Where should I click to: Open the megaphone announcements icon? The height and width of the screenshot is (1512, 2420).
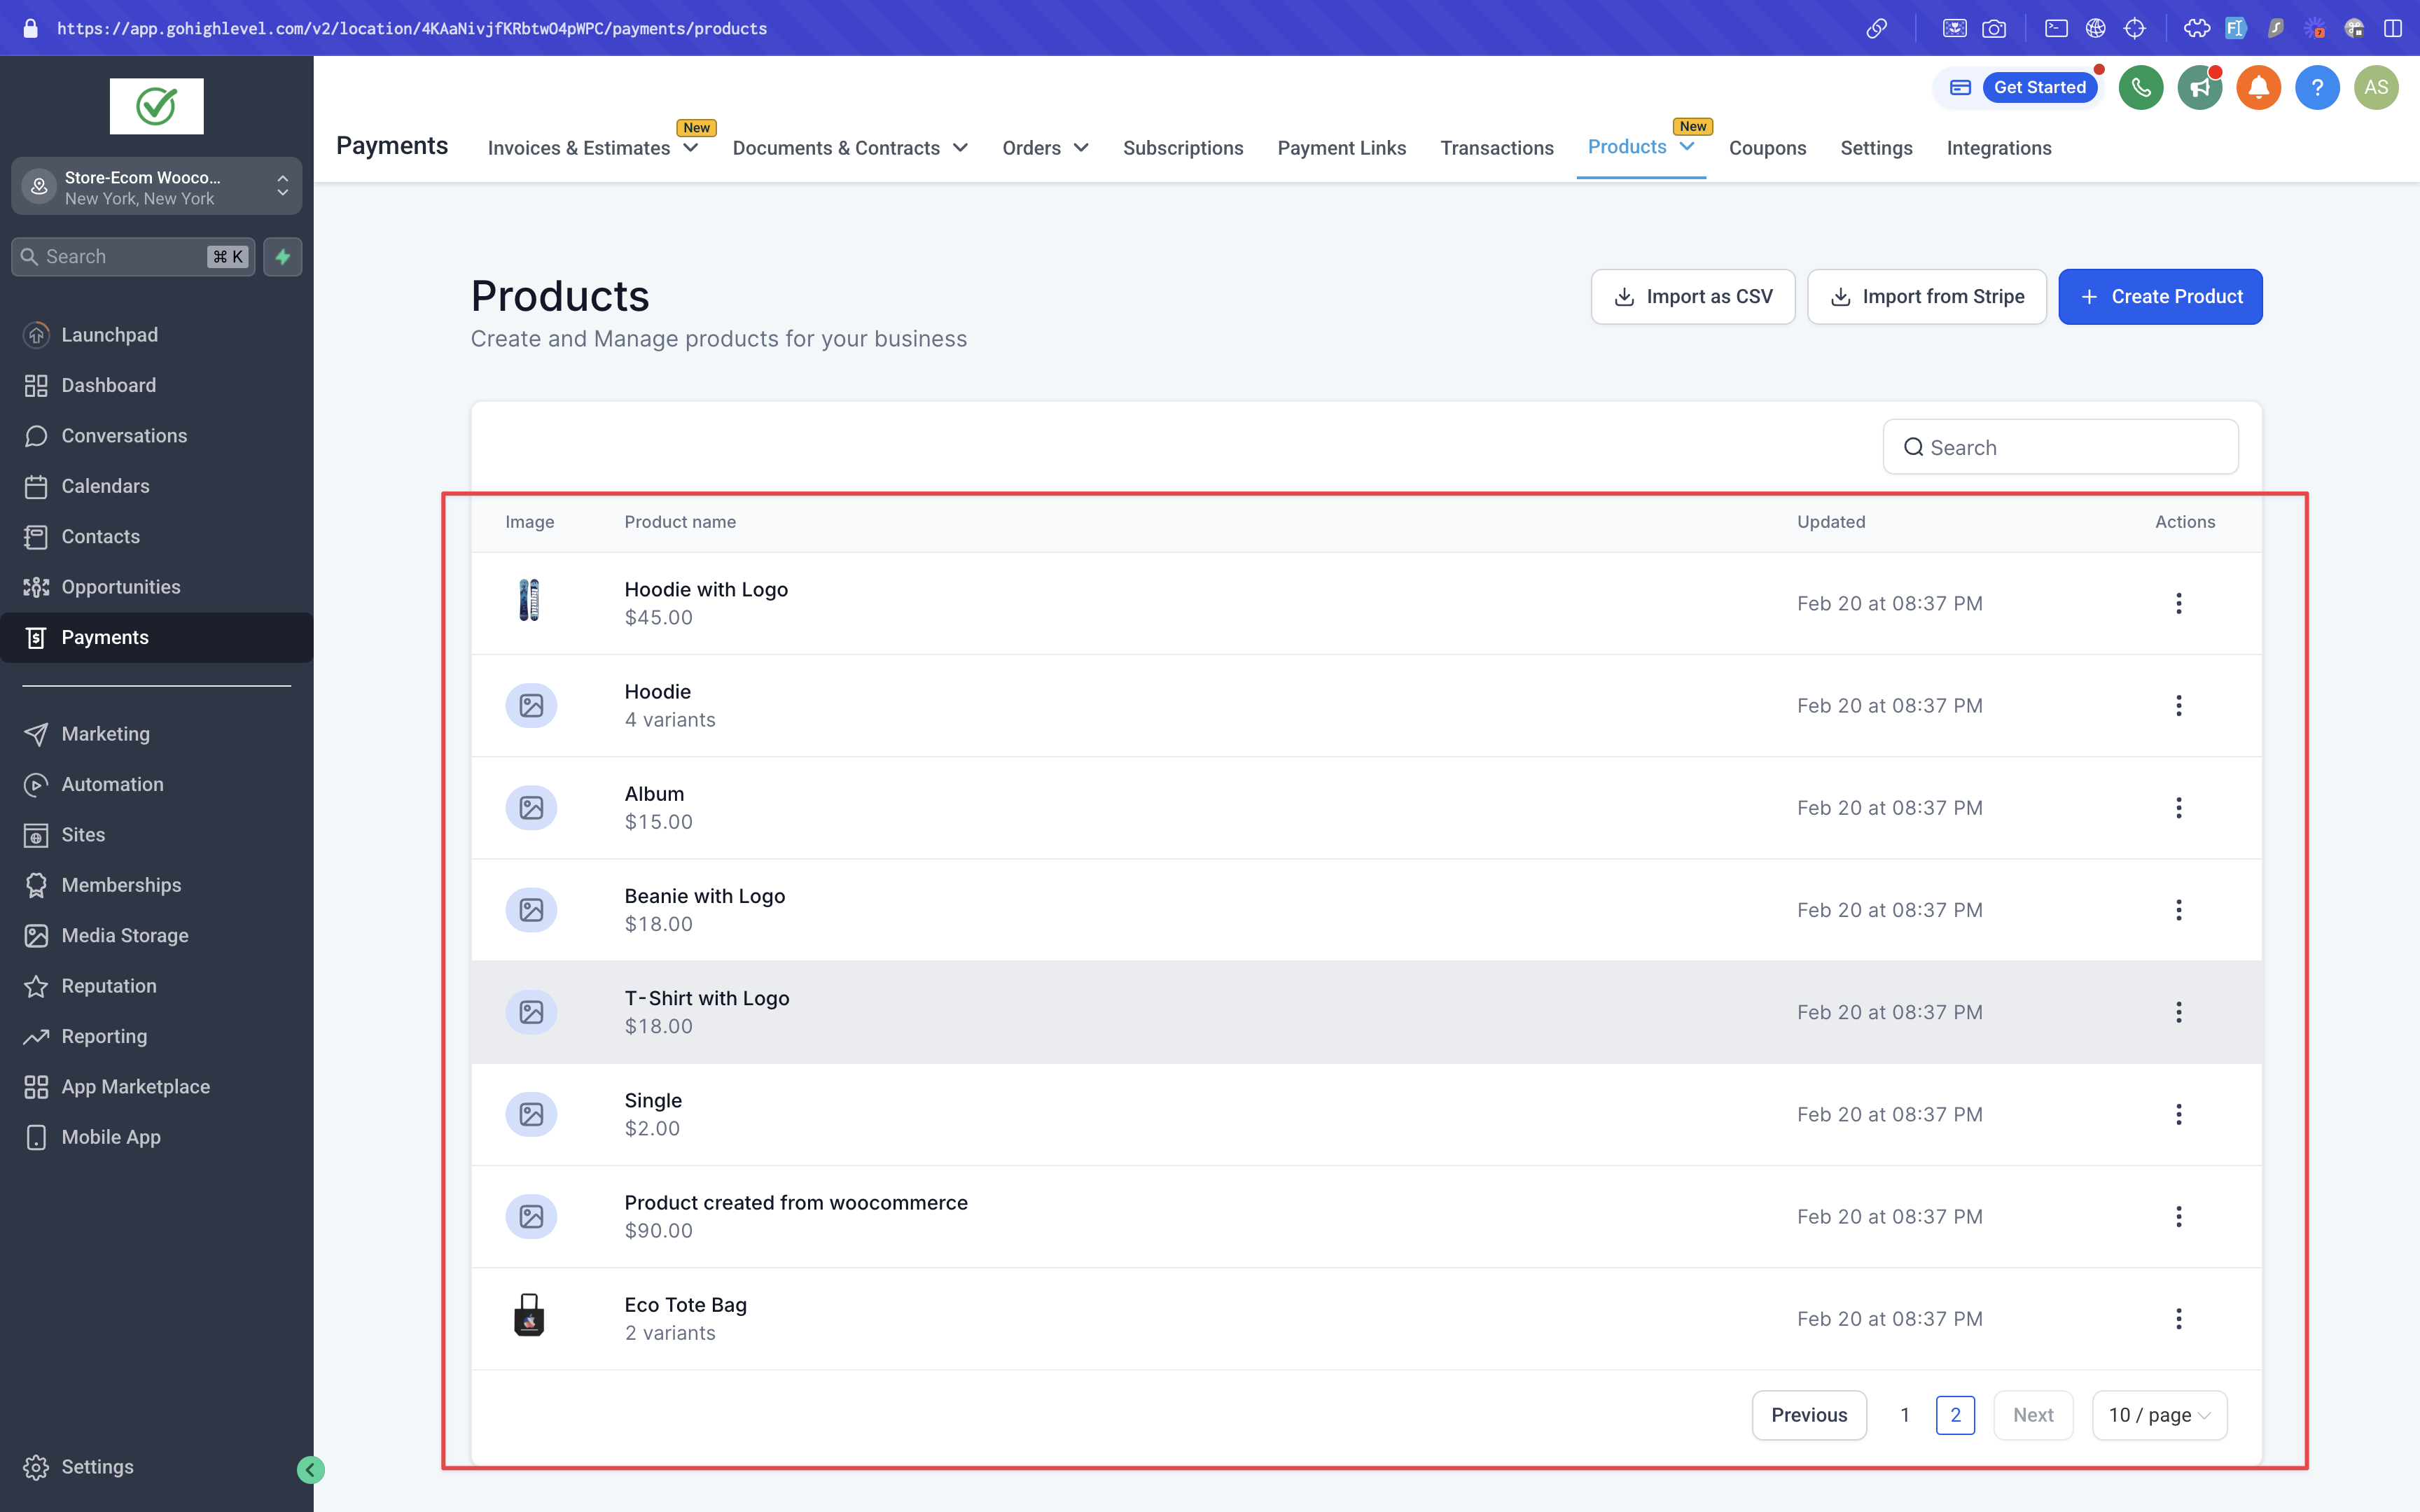coord(2200,88)
